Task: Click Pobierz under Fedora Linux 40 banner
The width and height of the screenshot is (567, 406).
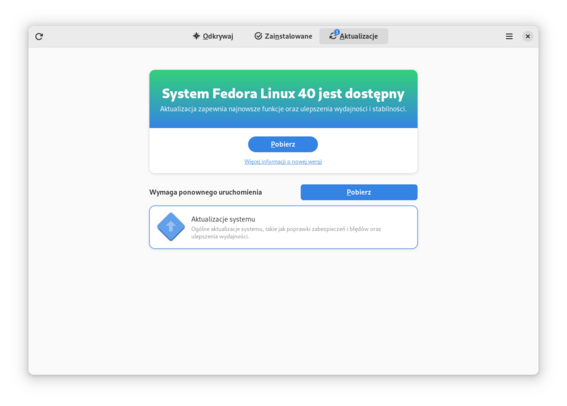Action: click(283, 144)
